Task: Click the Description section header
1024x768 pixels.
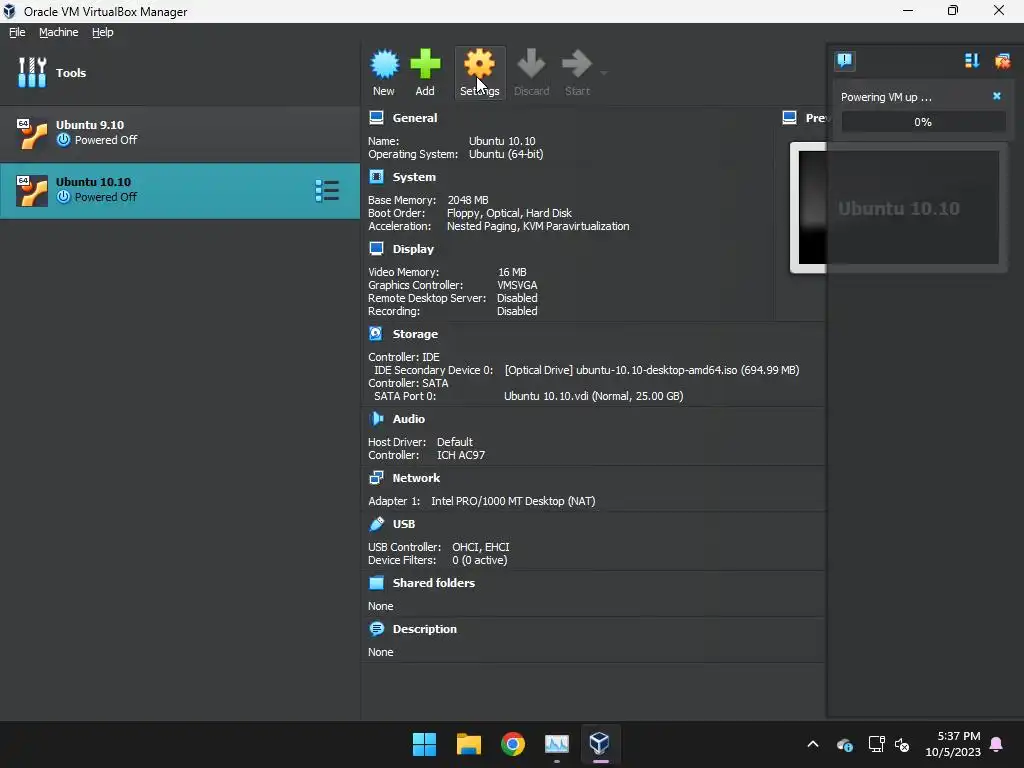Action: pos(424,629)
